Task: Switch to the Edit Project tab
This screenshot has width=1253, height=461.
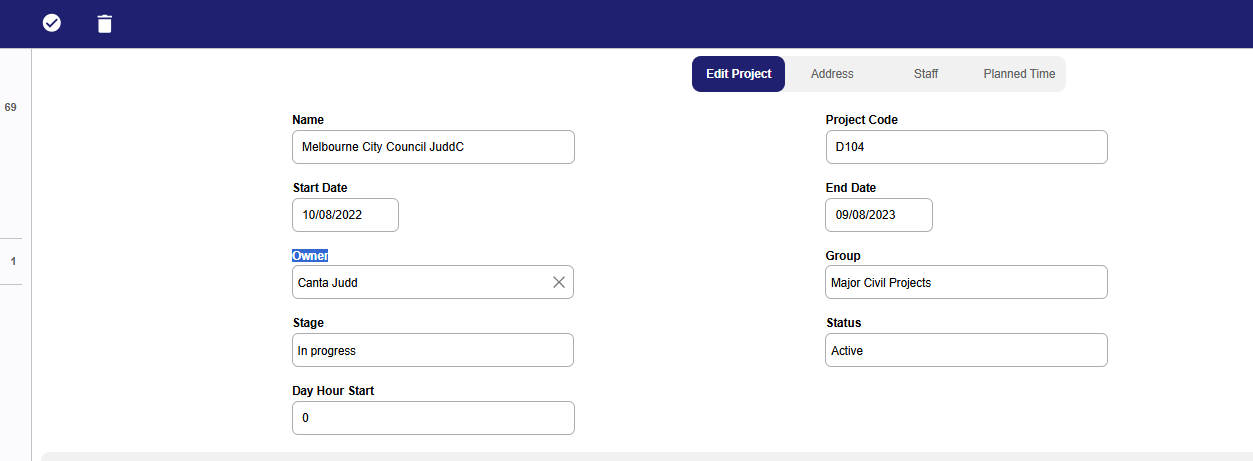Action: (x=738, y=74)
